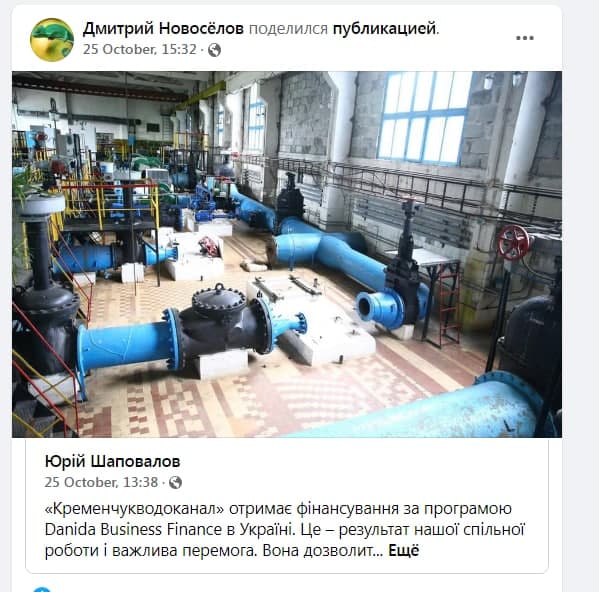
Task: Open Дмитрий Новосёлов profile name link
Action: tap(163, 28)
